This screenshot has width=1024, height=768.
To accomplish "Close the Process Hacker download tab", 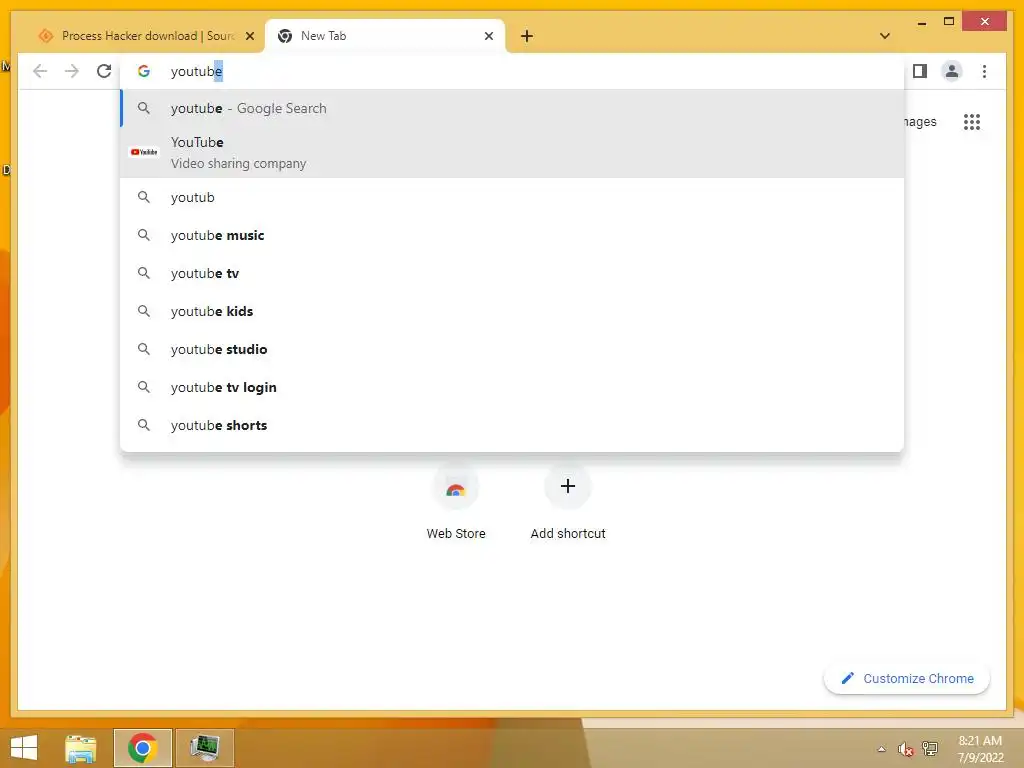I will (x=249, y=36).
